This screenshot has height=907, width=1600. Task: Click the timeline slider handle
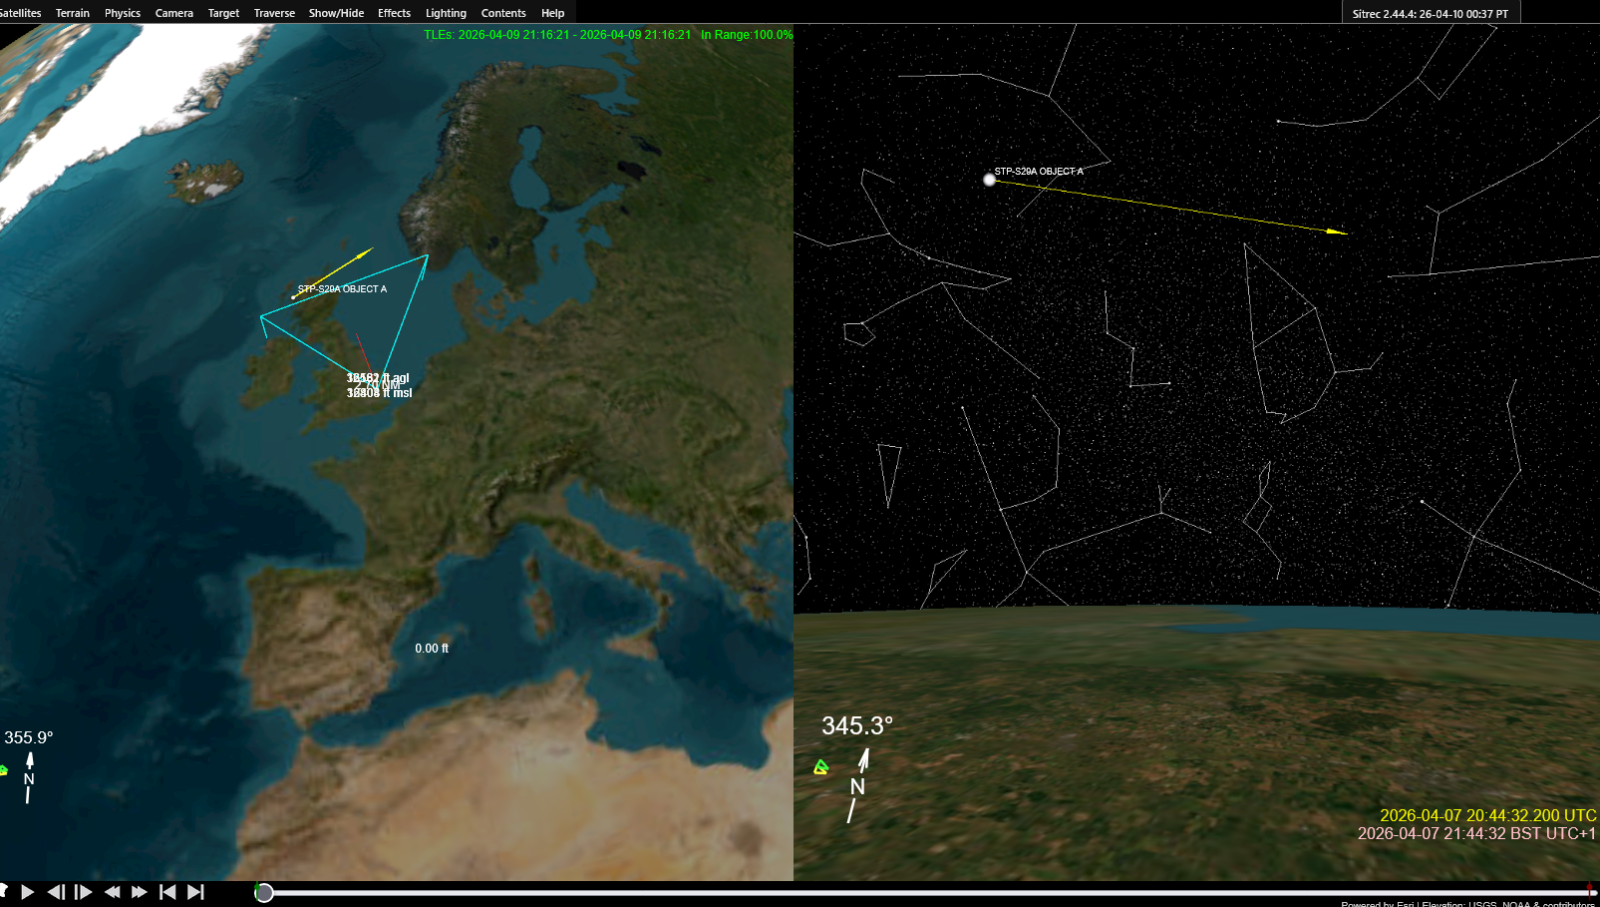[264, 892]
